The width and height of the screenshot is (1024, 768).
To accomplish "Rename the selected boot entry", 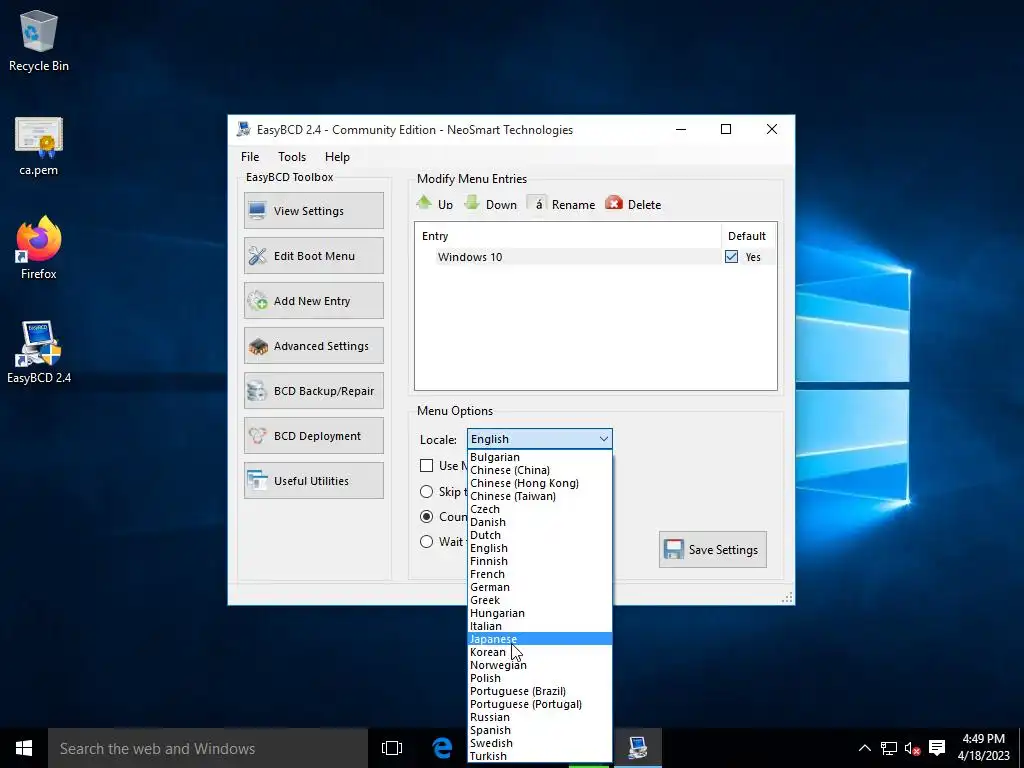I will pos(562,204).
